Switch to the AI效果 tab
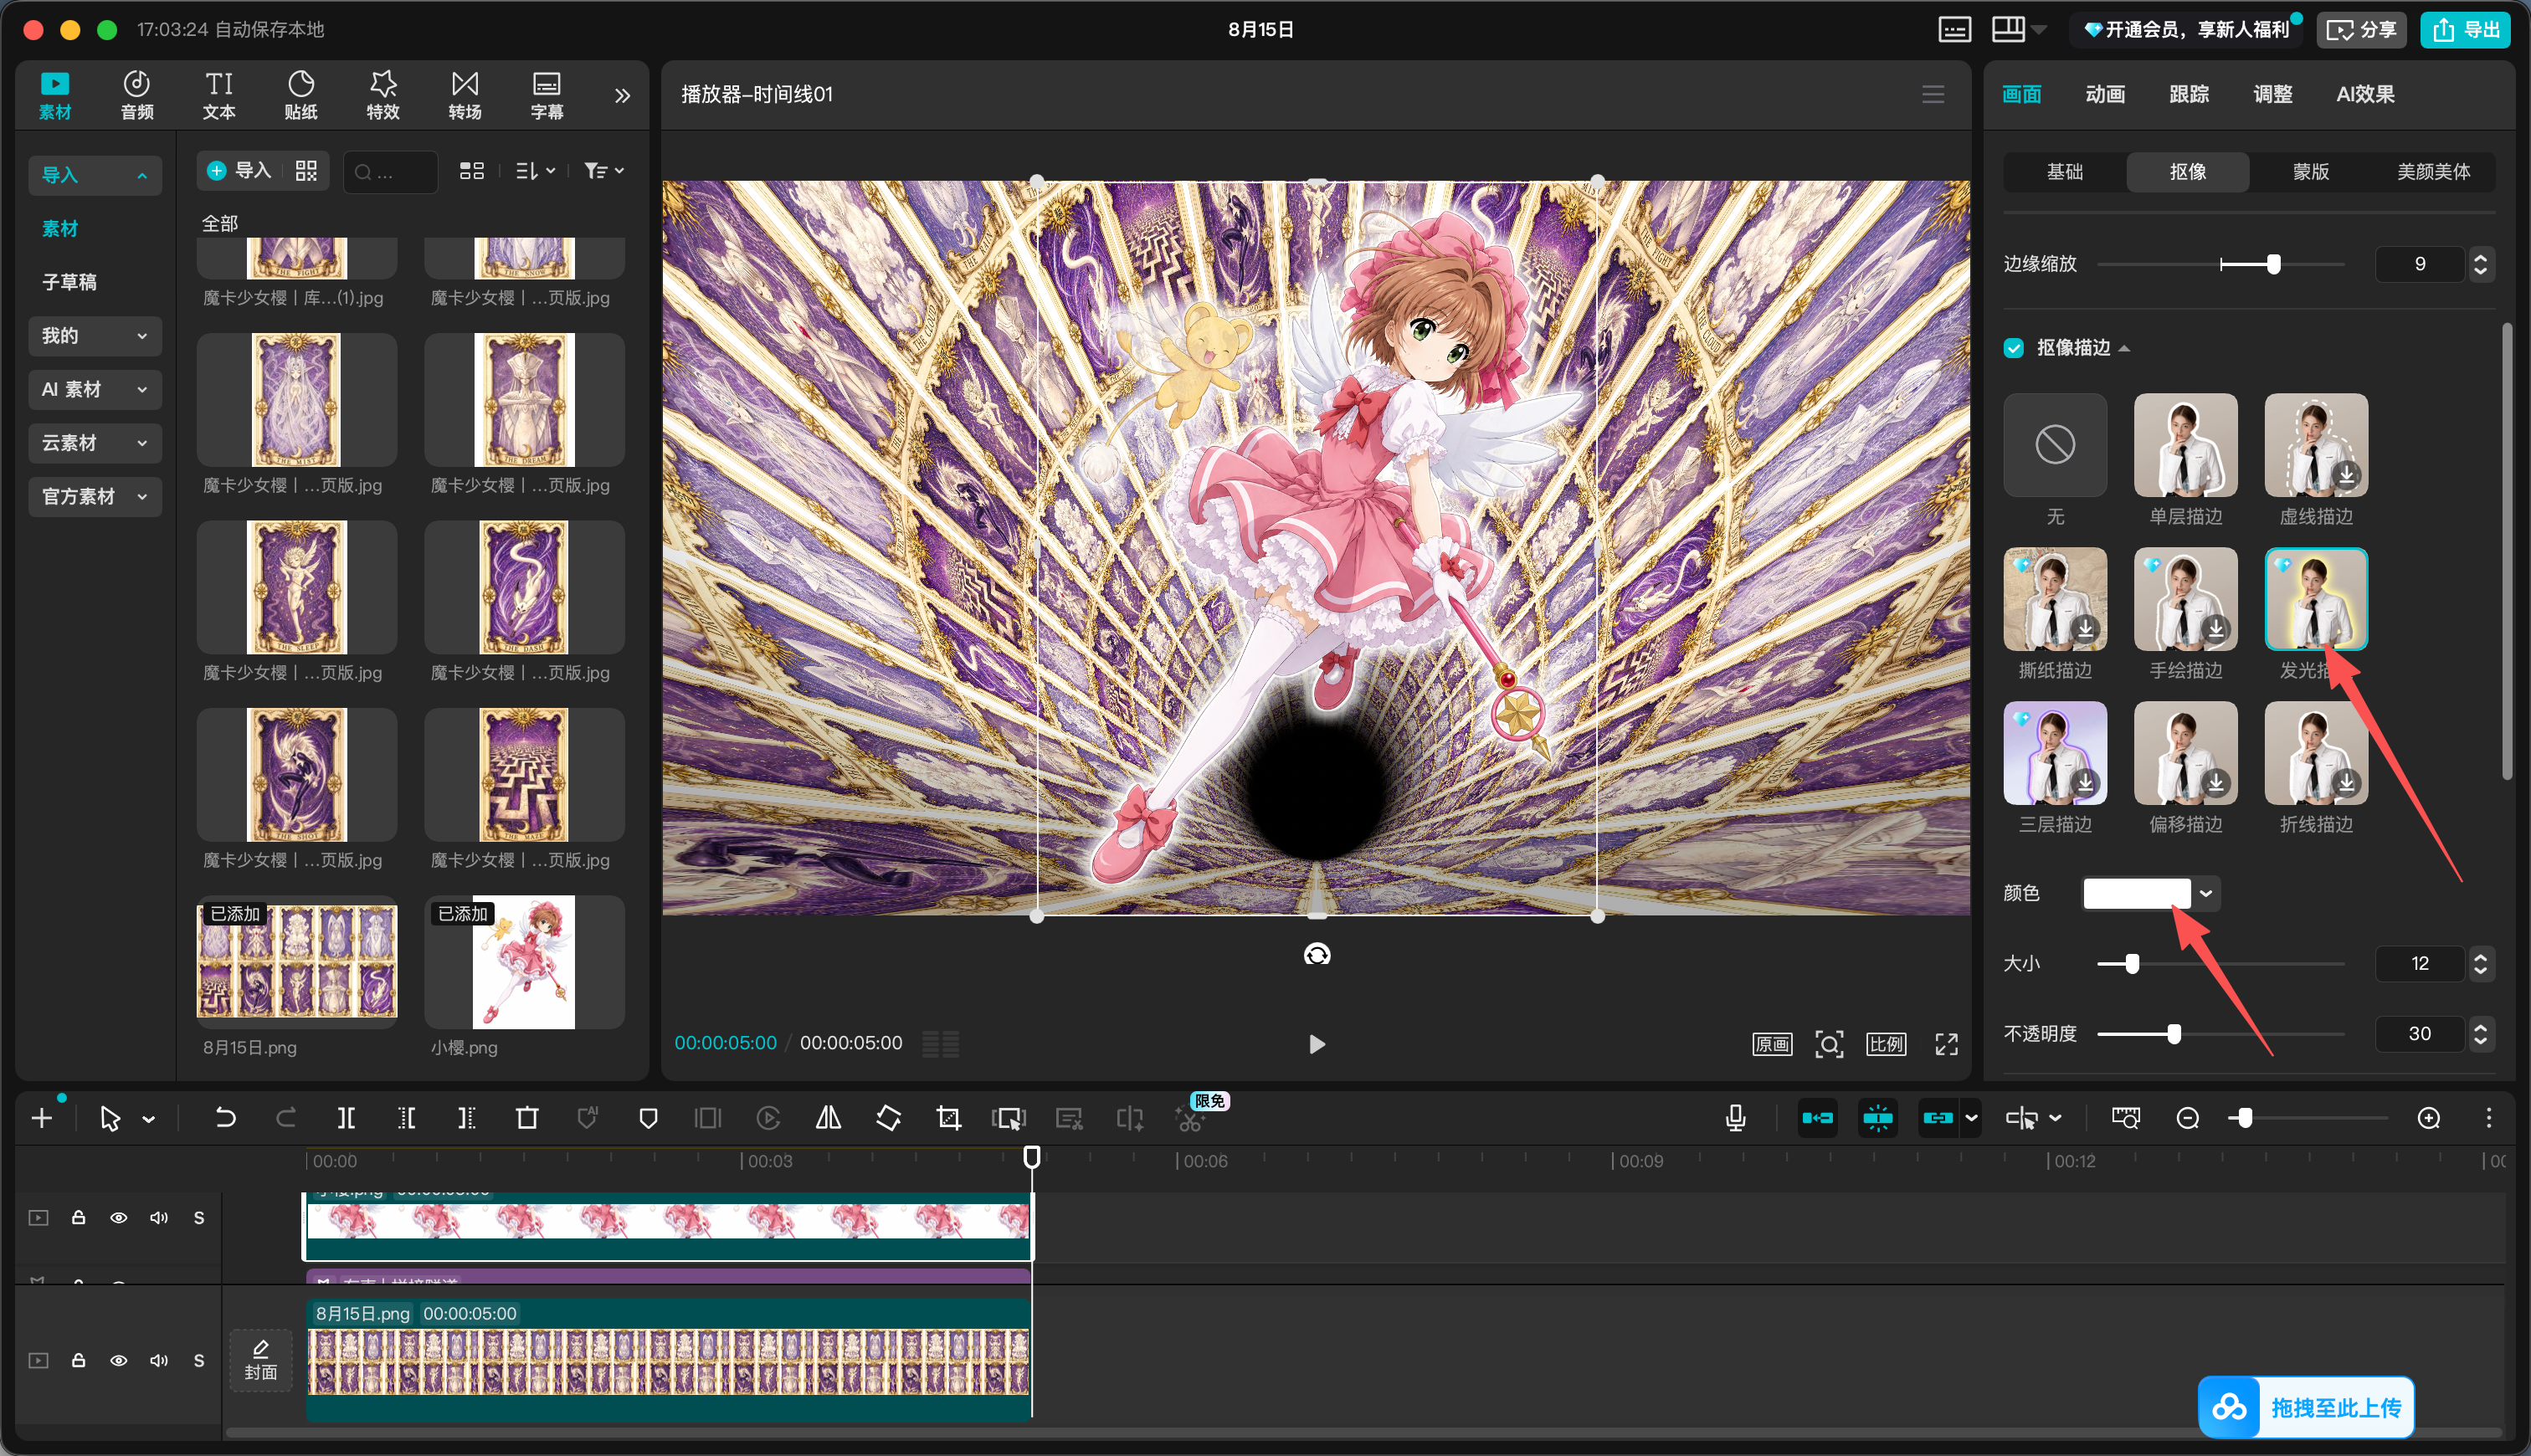 point(2365,94)
